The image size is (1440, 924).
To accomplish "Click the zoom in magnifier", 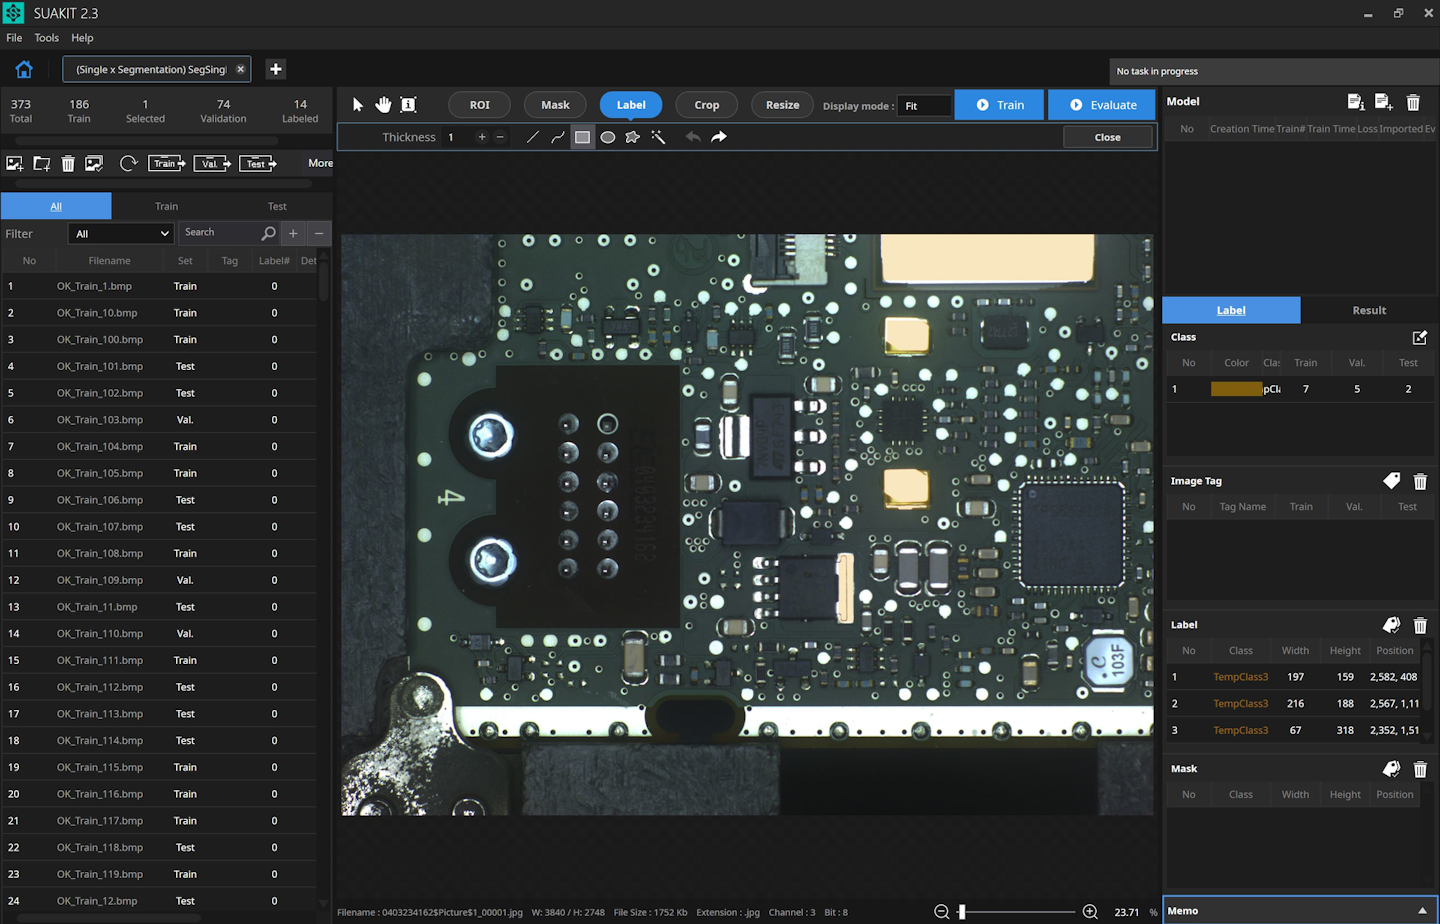I will point(1090,911).
